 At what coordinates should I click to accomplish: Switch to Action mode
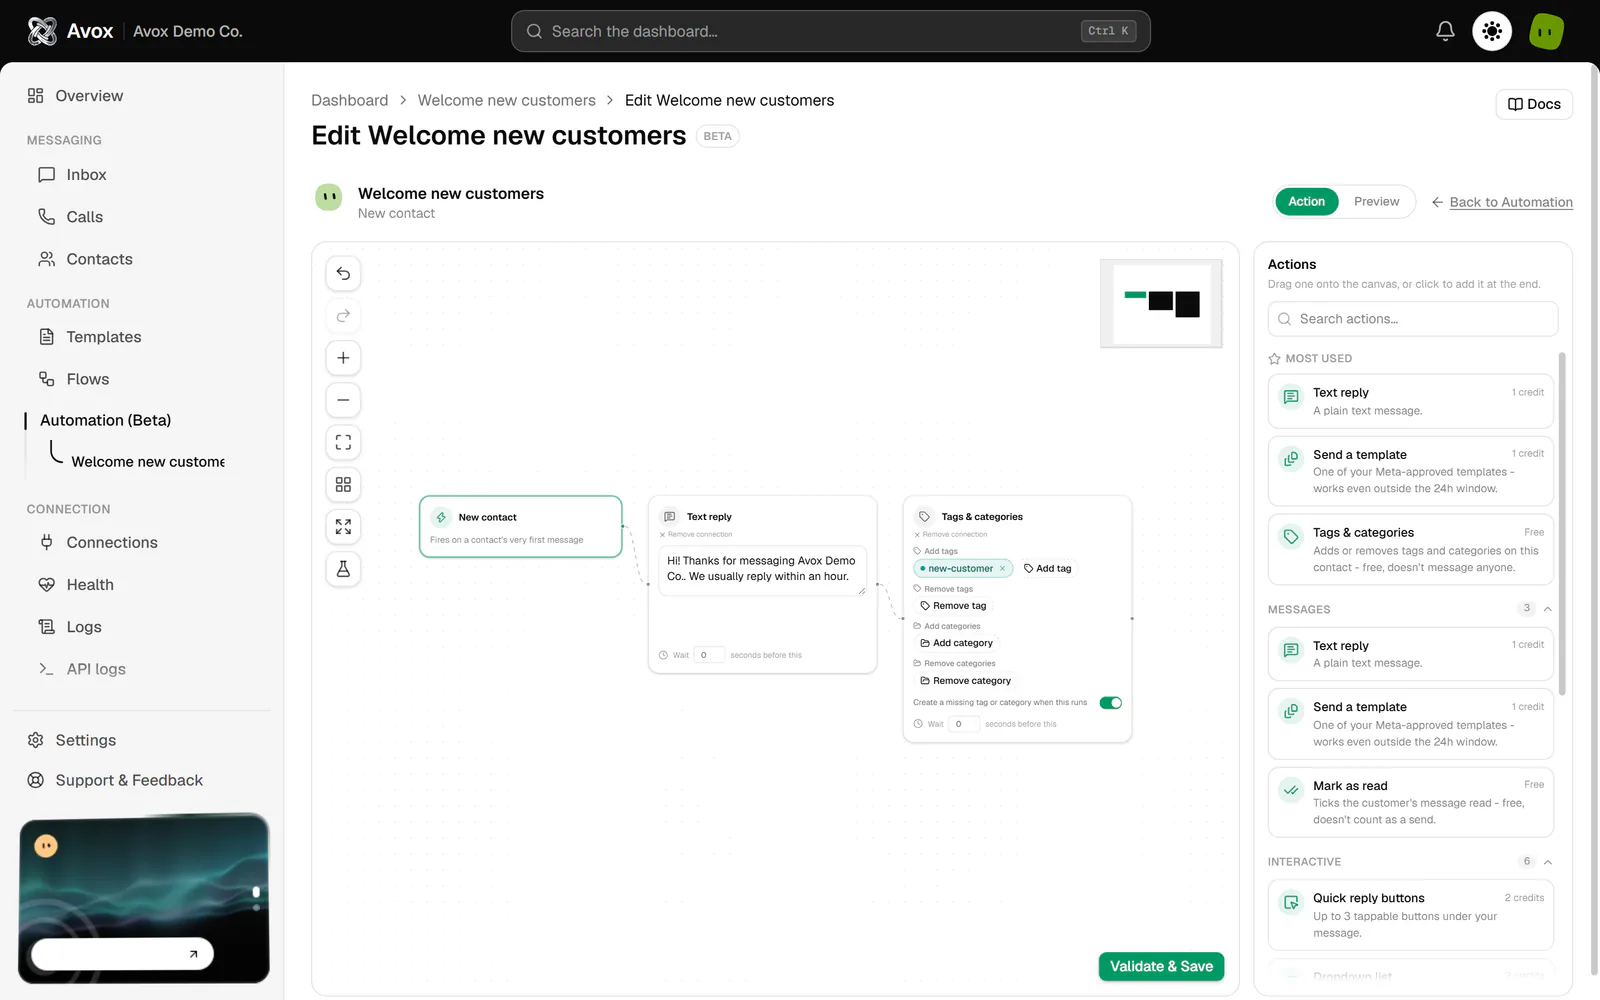1306,202
